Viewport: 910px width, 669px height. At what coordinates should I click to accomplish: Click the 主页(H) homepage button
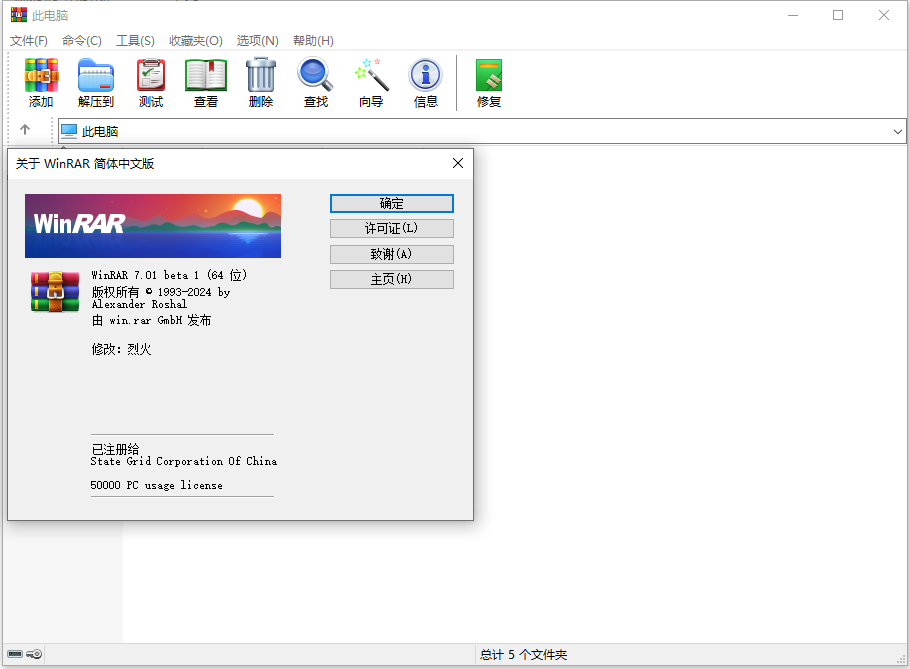tap(391, 280)
